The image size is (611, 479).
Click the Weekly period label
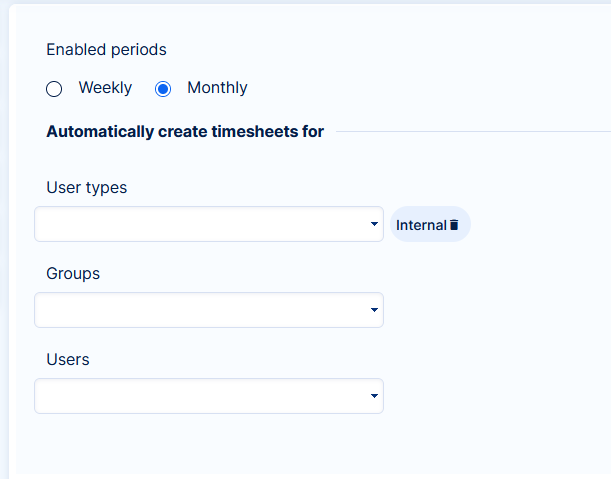[x=105, y=88]
